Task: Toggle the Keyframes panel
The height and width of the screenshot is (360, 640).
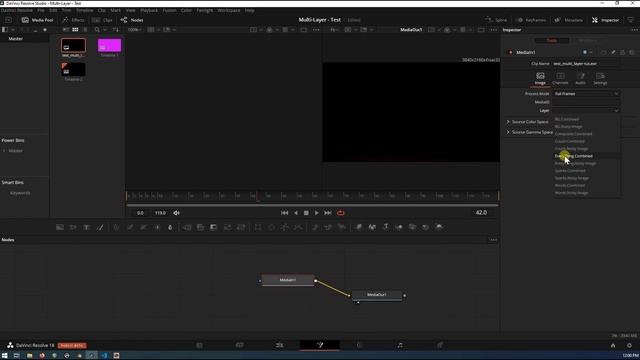Action: coord(531,20)
